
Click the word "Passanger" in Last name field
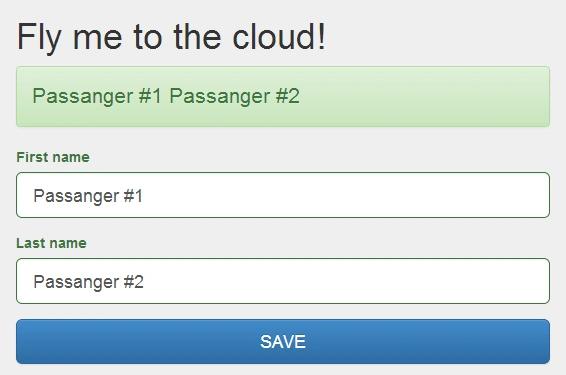click(x=76, y=282)
